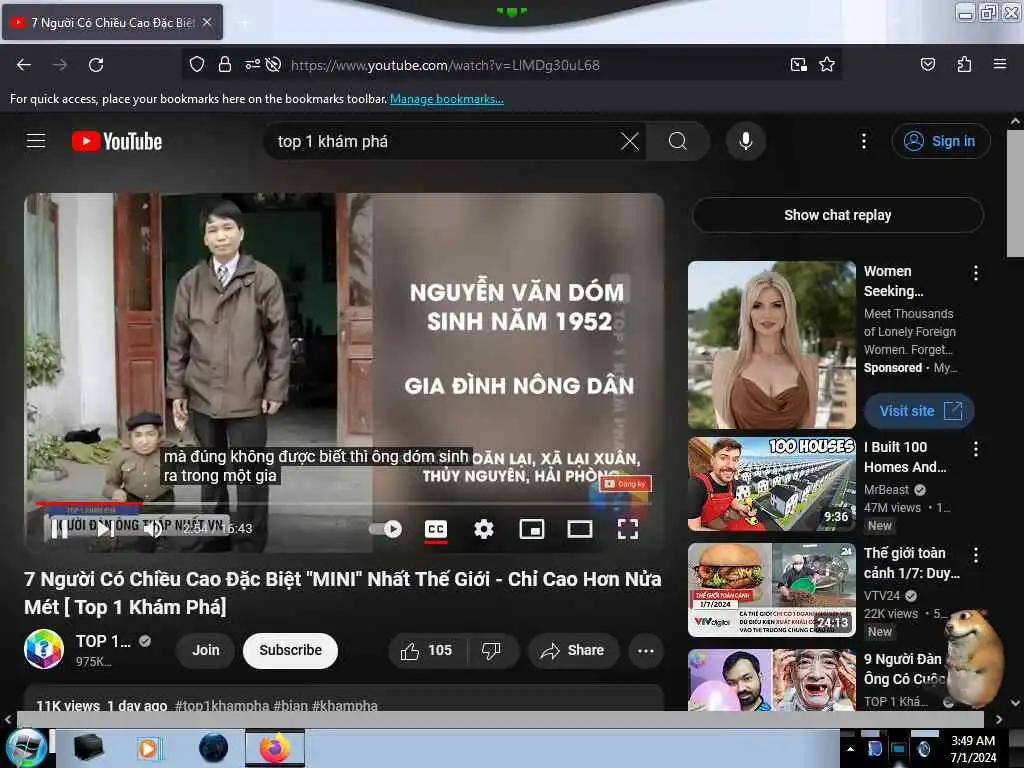Open Manage bookmarks link
This screenshot has width=1024, height=768.
tap(447, 99)
